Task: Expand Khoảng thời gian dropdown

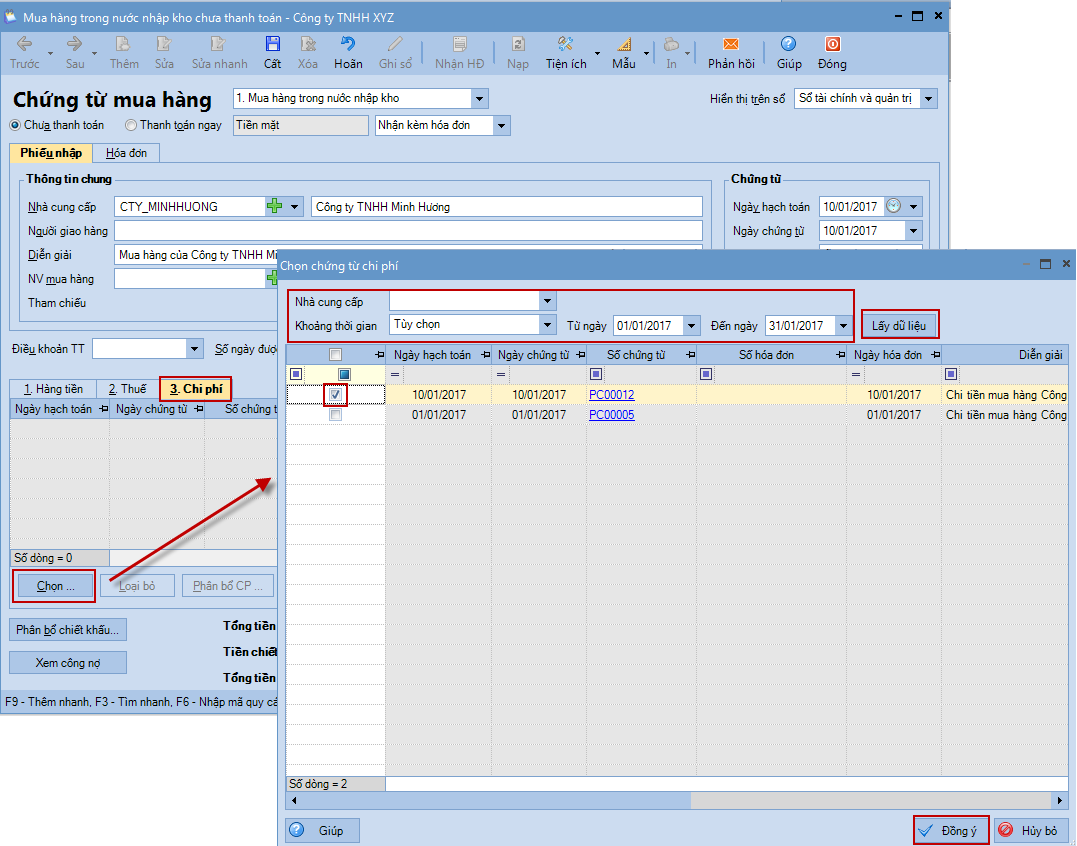Action: pos(547,325)
